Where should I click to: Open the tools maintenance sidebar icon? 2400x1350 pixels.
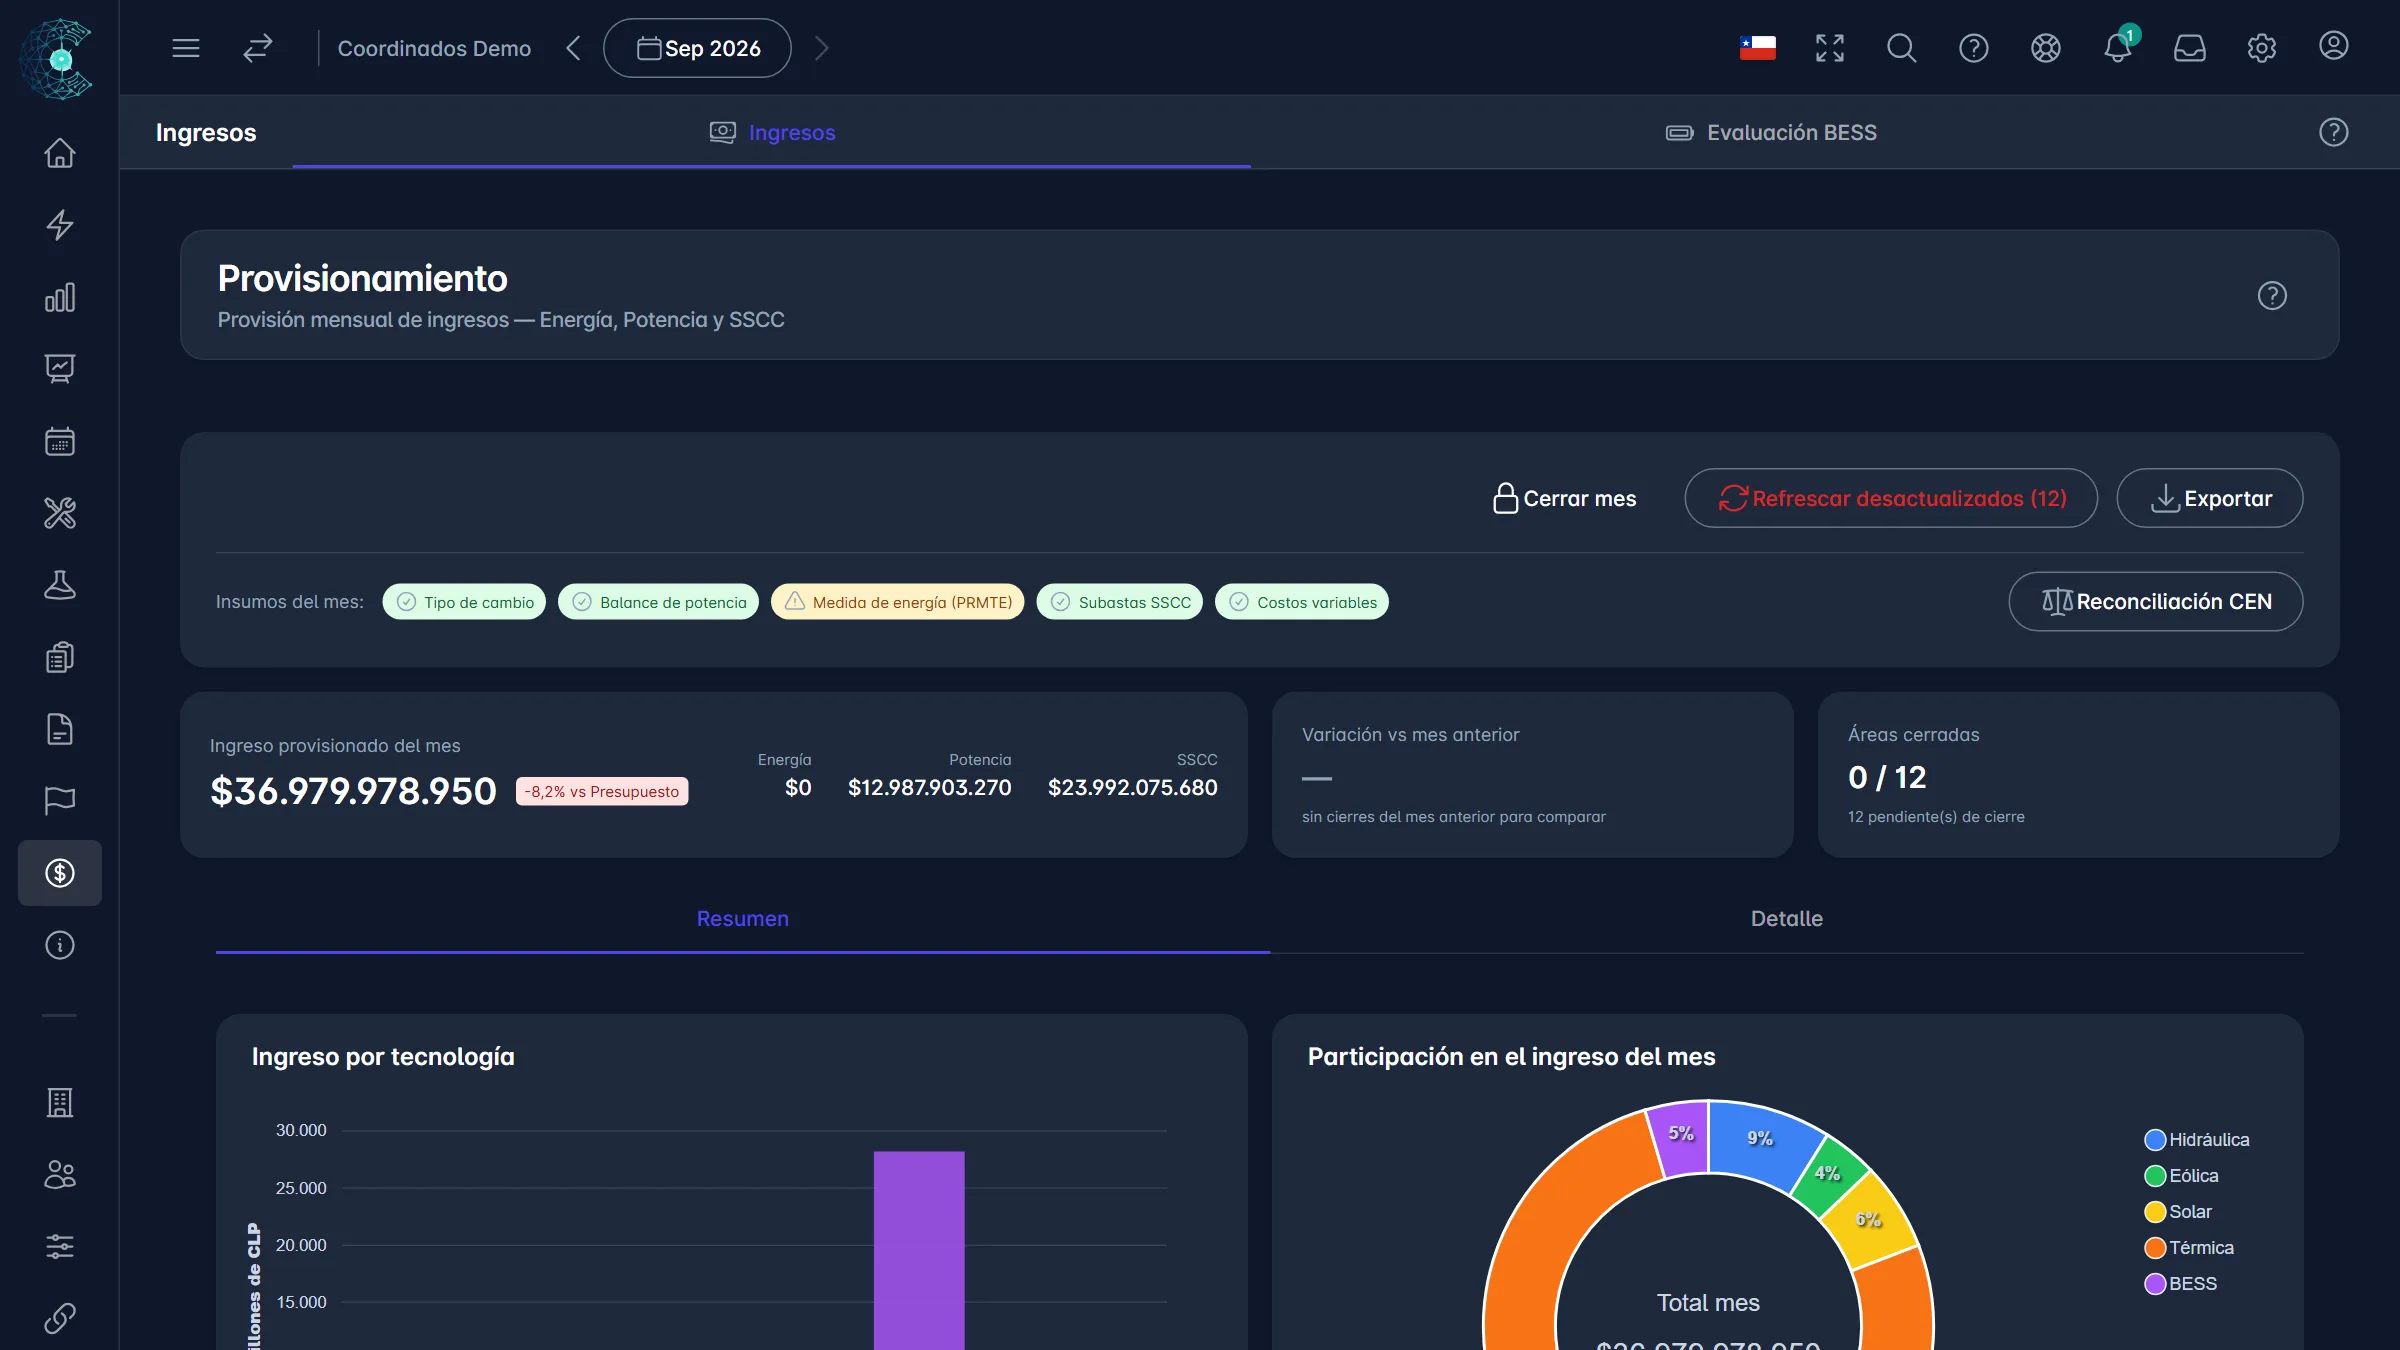tap(60, 513)
